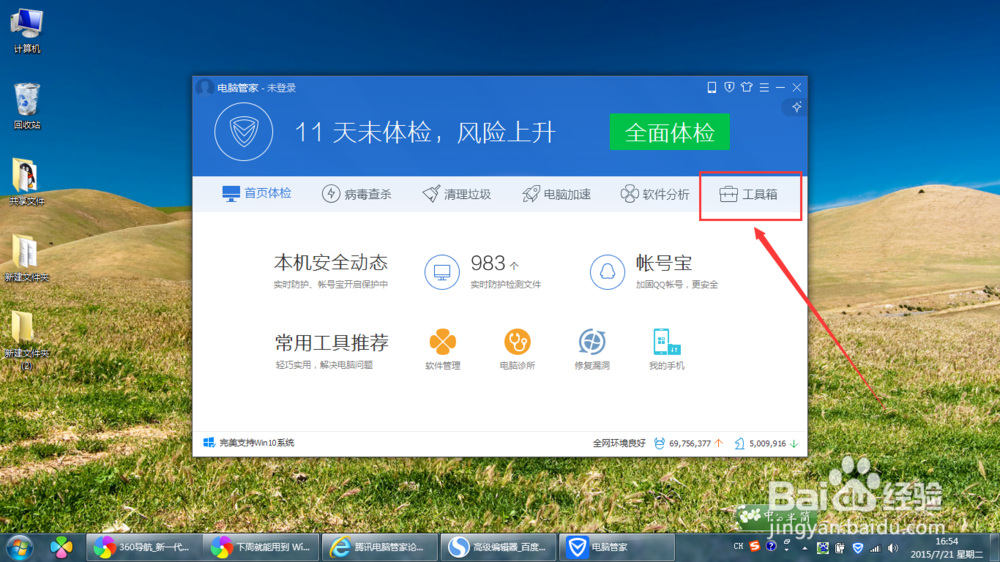This screenshot has height=562, width=1000.
Task: Click the power plug tray icon
Action: pyautogui.click(x=840, y=548)
